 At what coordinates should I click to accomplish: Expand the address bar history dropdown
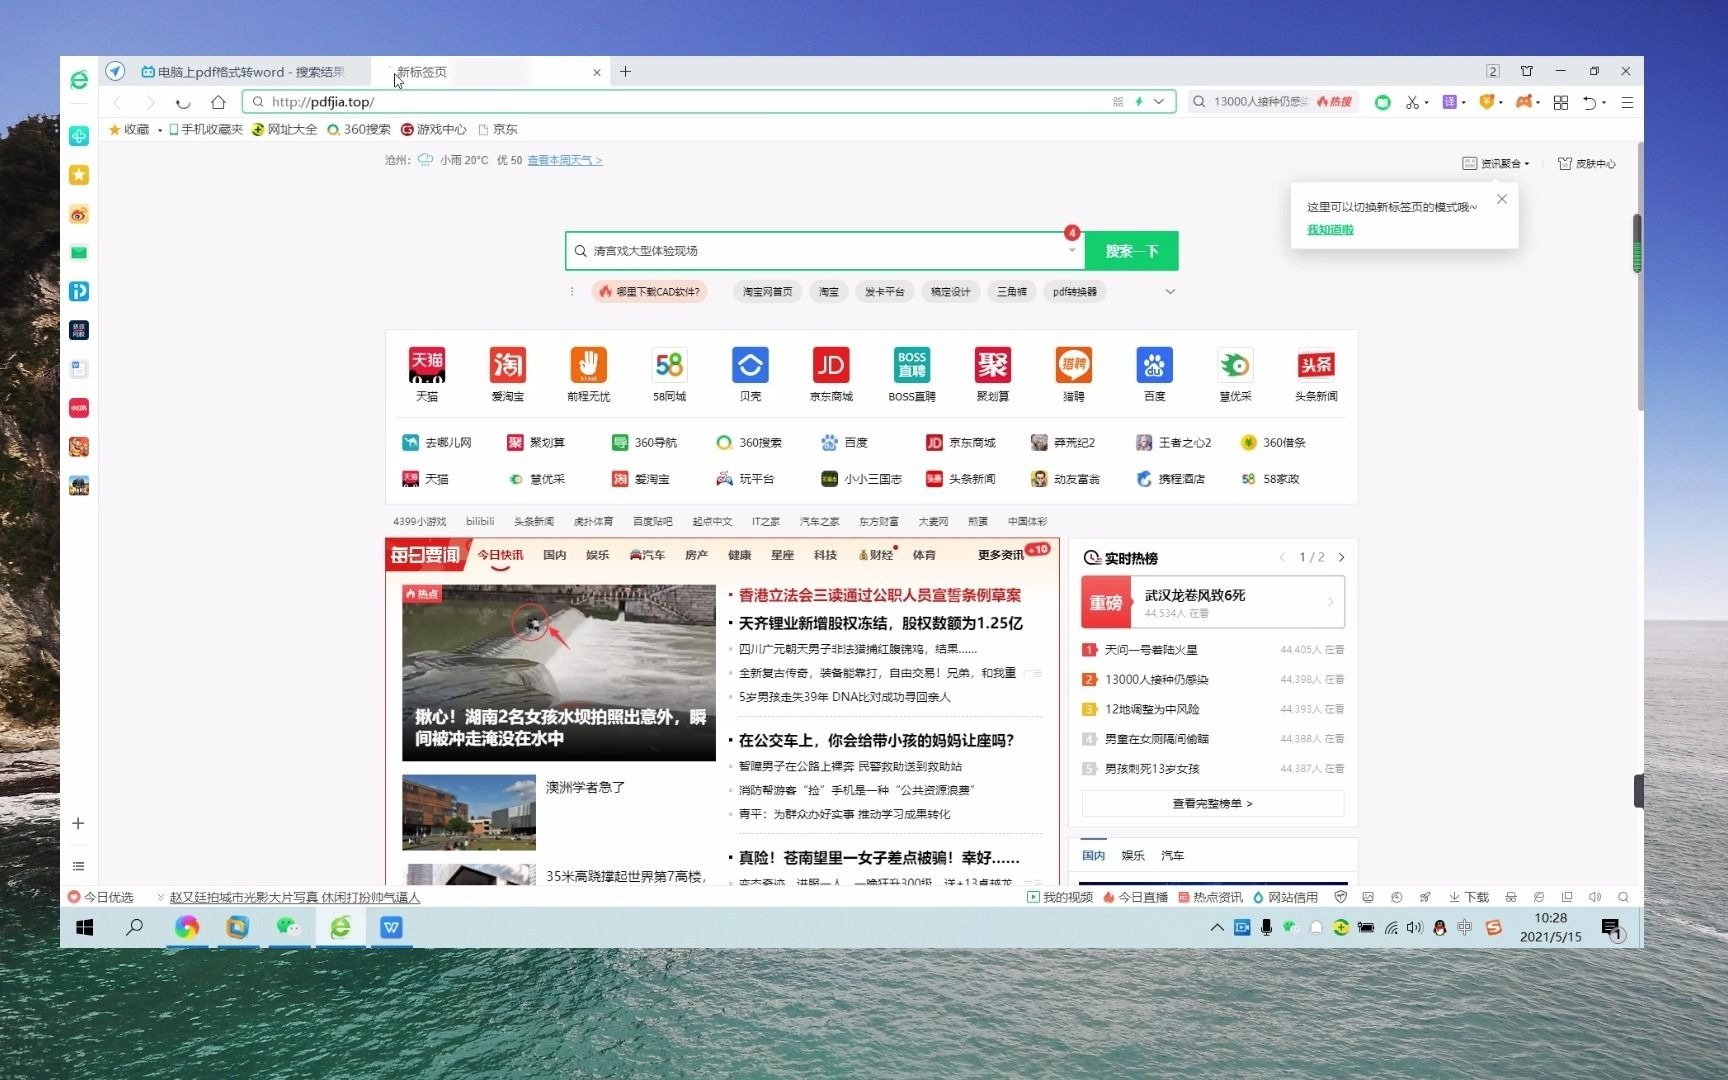click(x=1158, y=101)
